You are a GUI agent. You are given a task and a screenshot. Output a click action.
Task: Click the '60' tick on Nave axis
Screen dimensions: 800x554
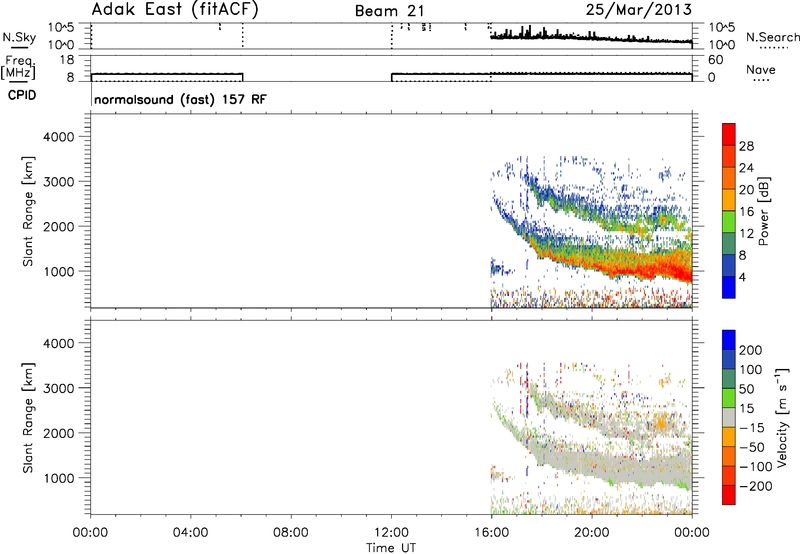point(715,60)
